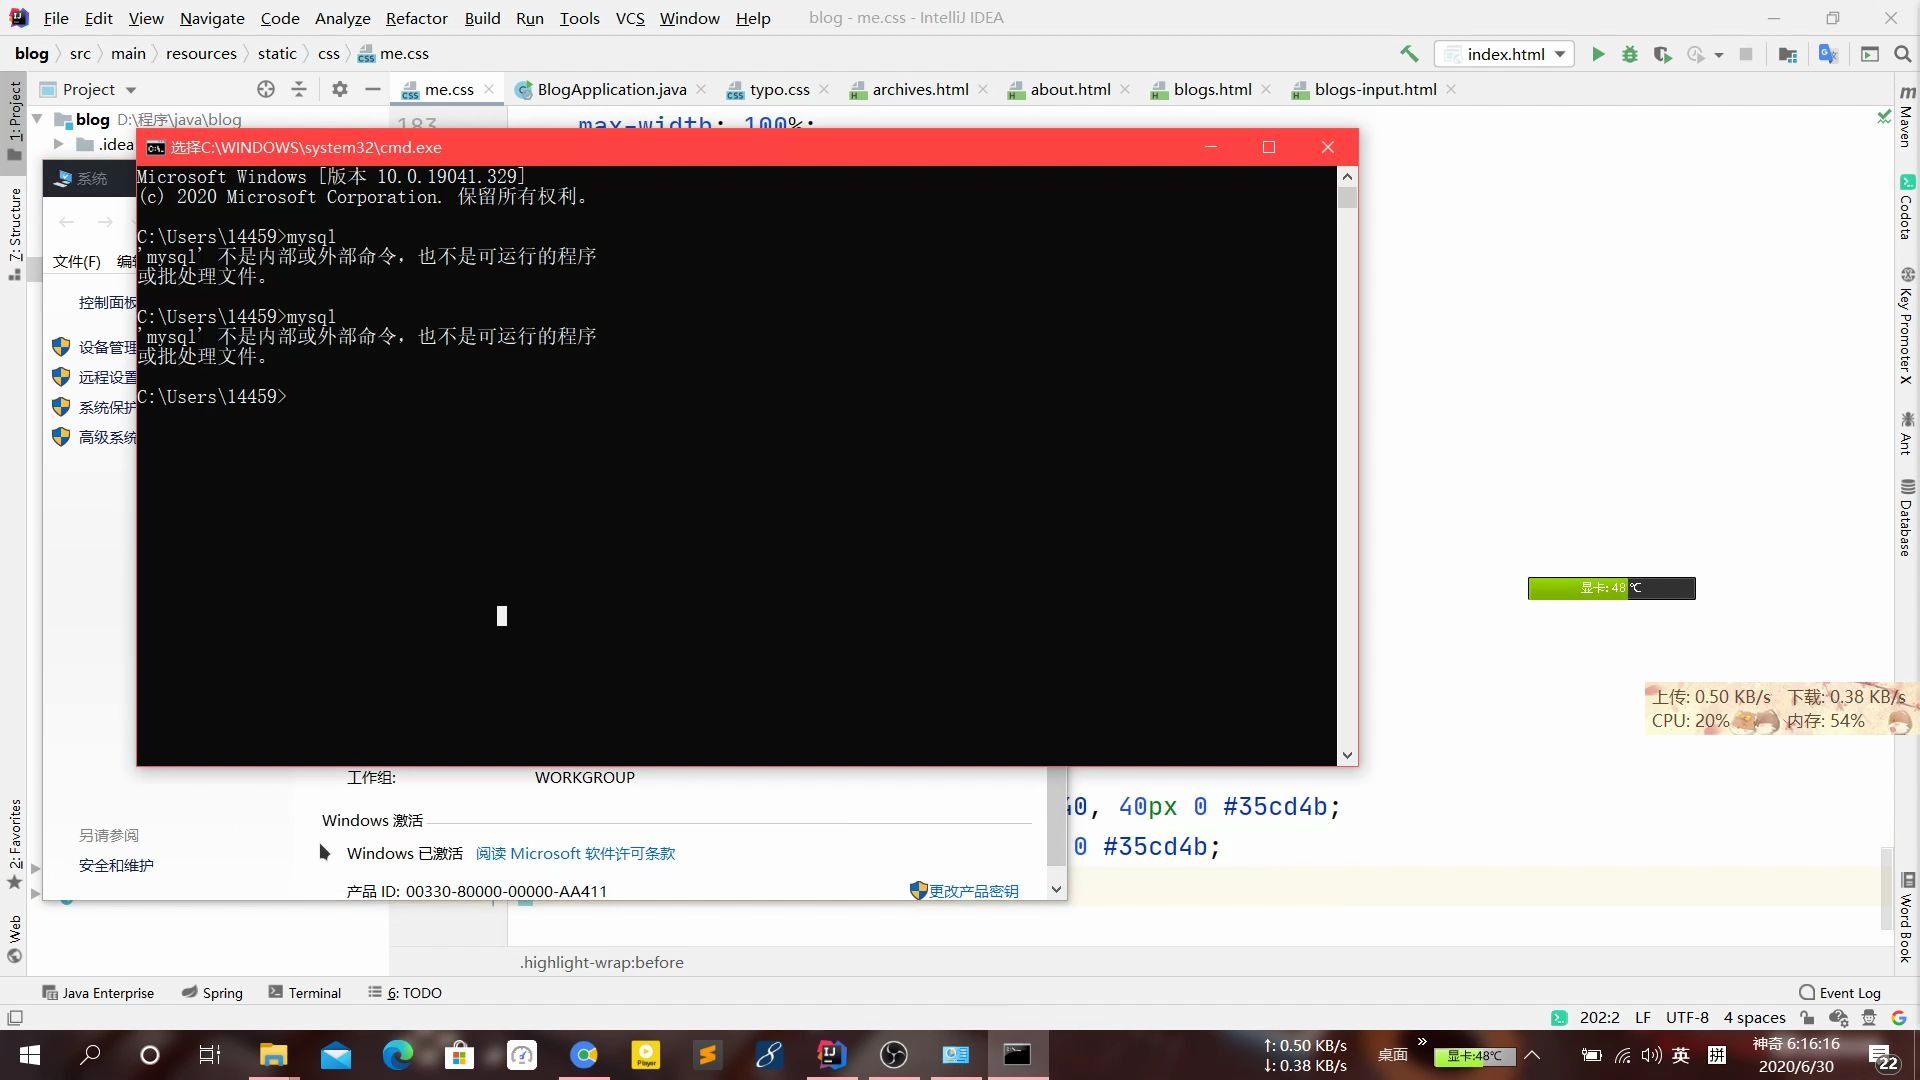Click the Translate plugin icon
This screenshot has height=1080, width=1920.
point(1828,54)
